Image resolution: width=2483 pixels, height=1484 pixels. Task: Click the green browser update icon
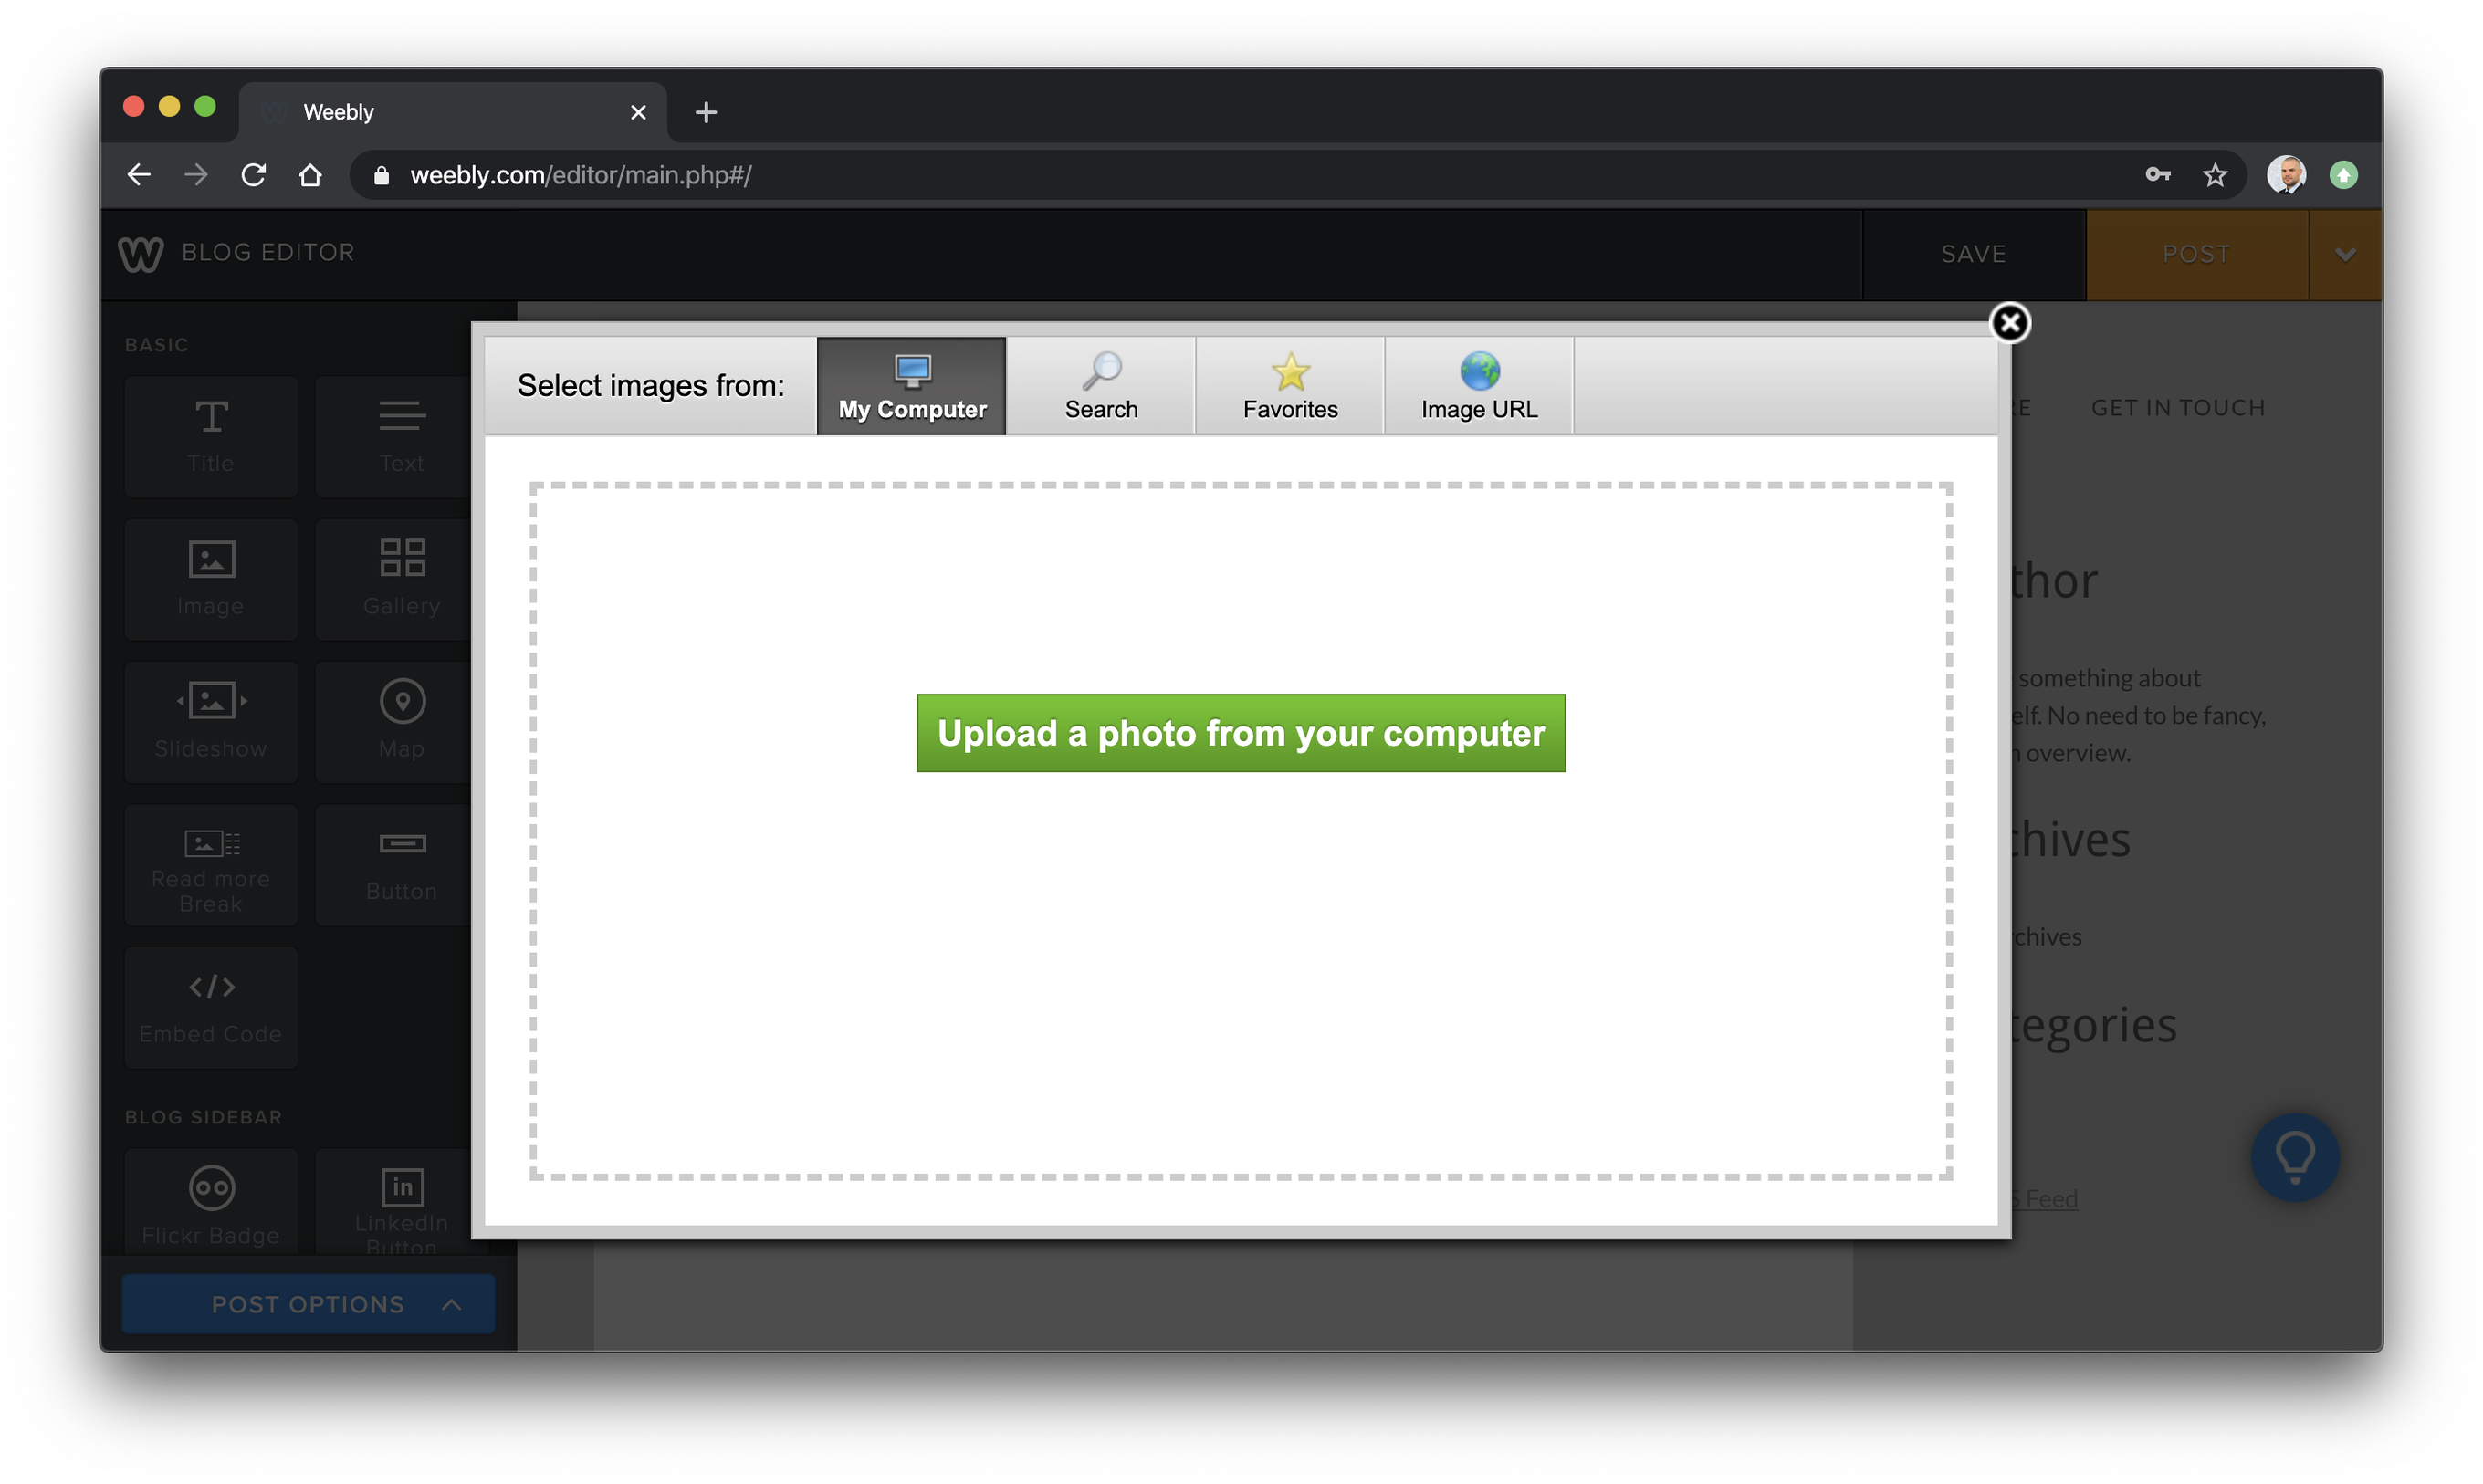tap(2343, 175)
